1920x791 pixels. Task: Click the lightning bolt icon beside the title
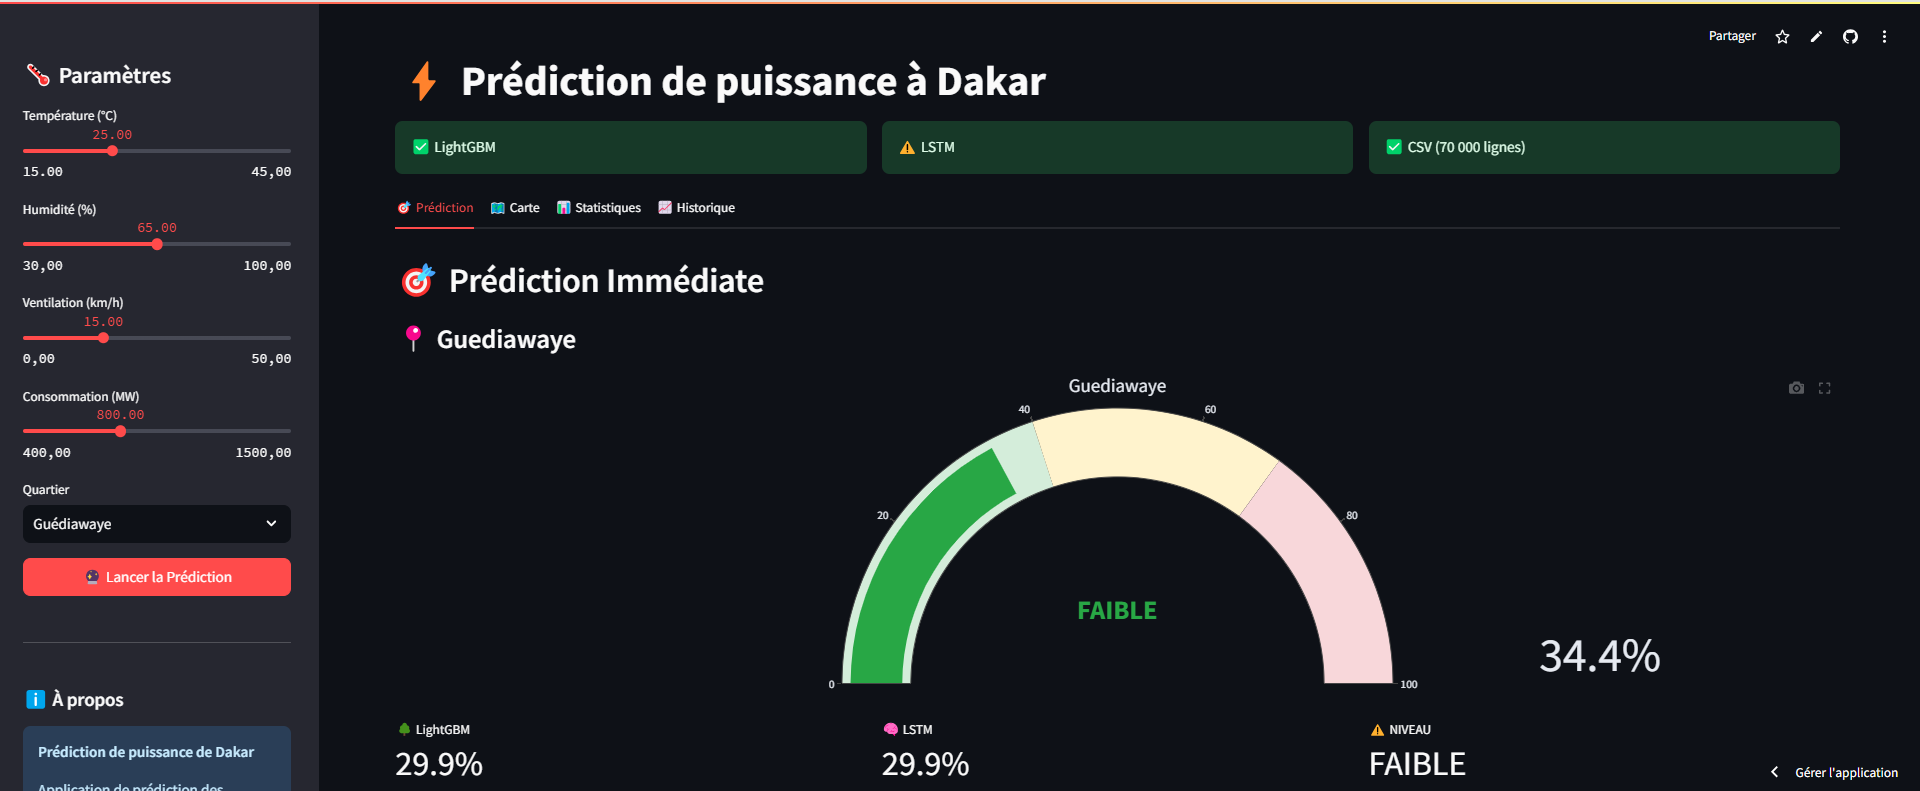click(x=422, y=80)
